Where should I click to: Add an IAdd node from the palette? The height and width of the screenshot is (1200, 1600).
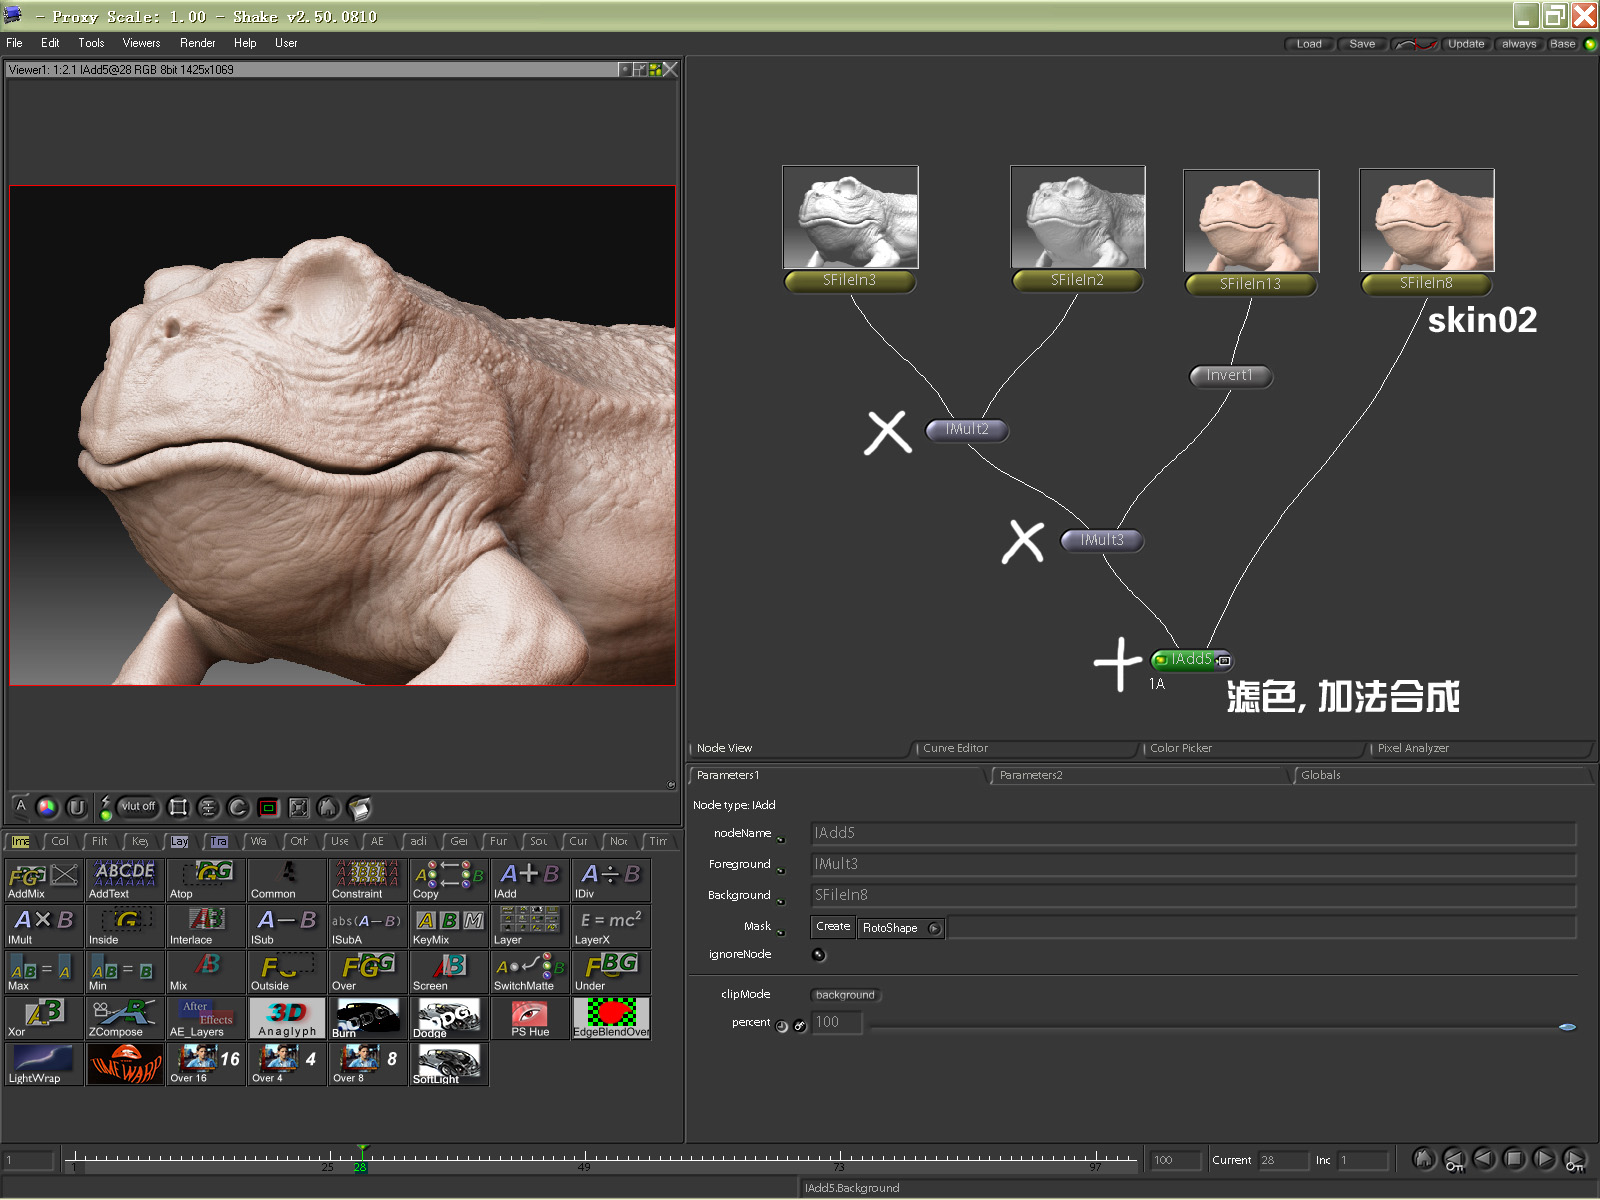click(x=530, y=880)
